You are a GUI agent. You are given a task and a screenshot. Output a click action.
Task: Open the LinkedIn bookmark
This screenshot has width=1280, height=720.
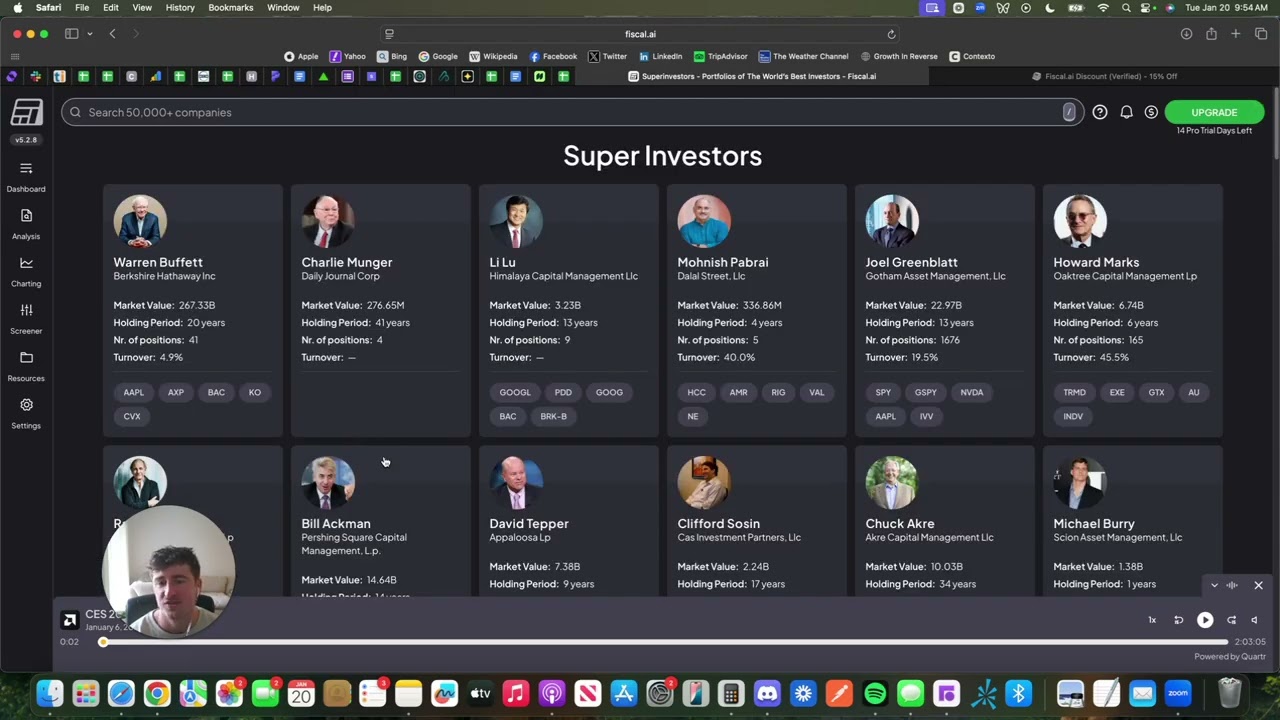(x=660, y=56)
